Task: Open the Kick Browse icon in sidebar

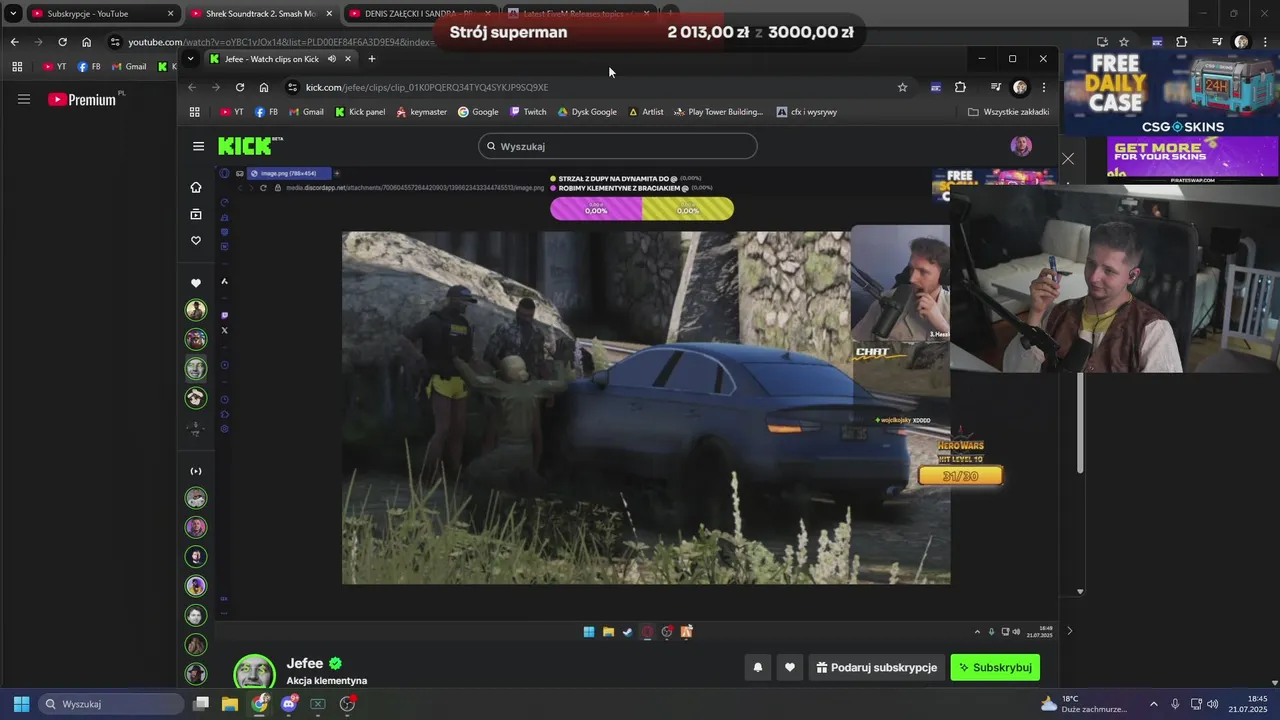Action: pyautogui.click(x=196, y=214)
